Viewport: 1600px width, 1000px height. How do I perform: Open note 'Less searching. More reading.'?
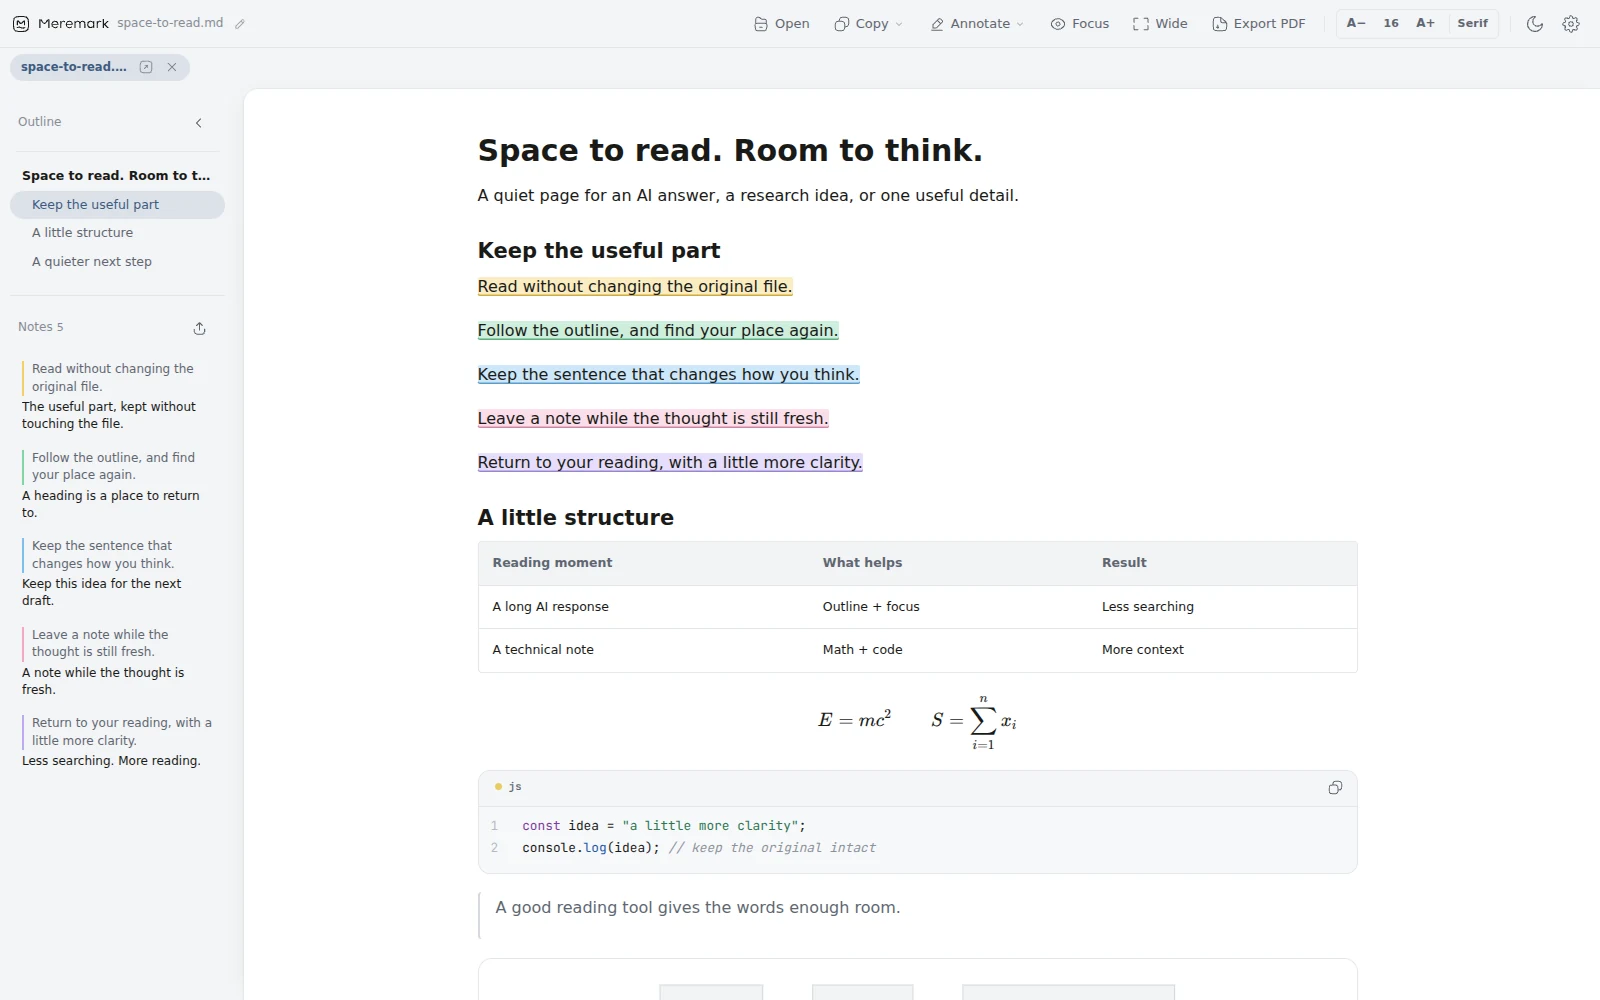click(111, 761)
